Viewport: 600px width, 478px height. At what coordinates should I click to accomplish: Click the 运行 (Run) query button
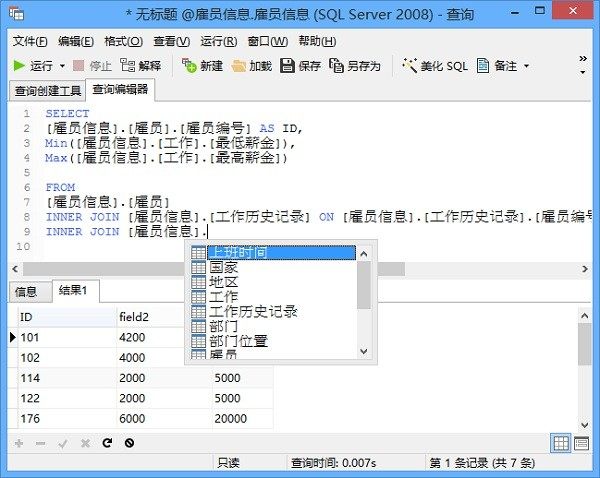(x=33, y=66)
